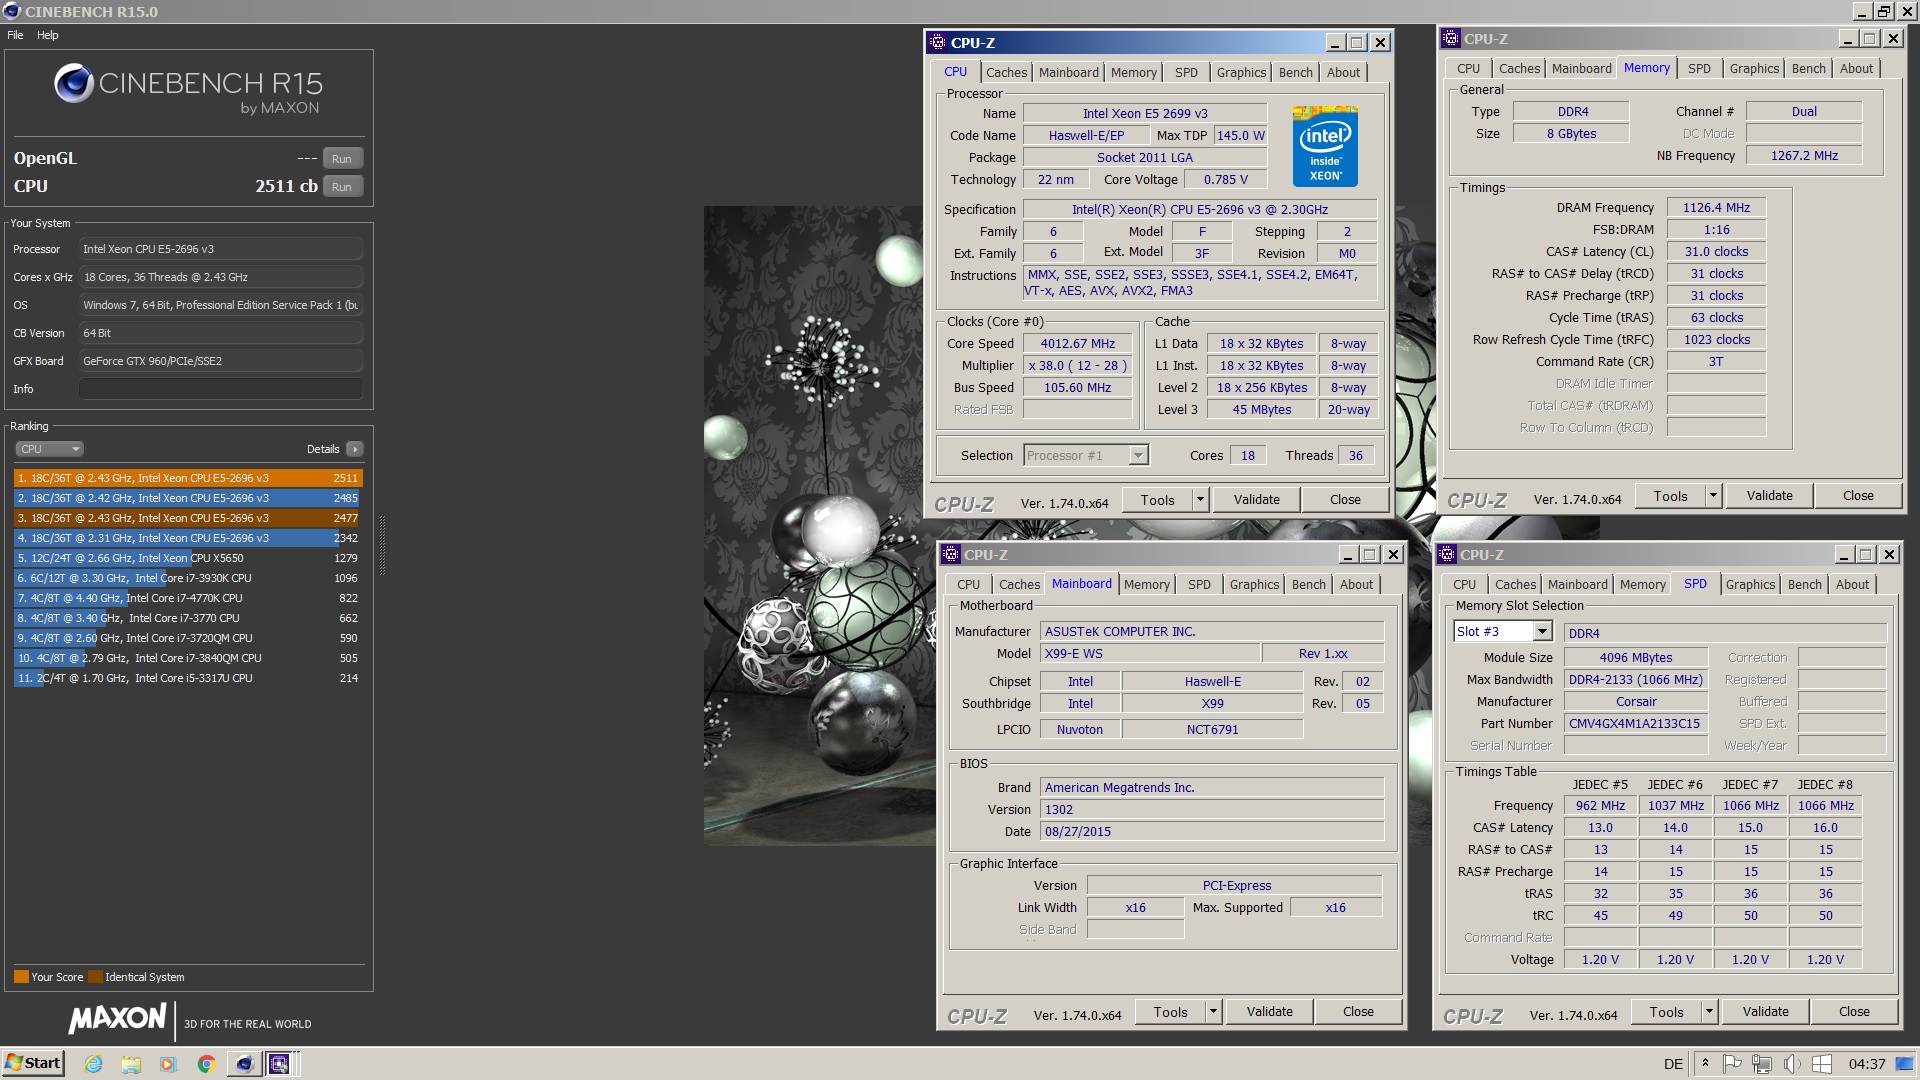
Task: Click Close in the Mainboard tab window
Action: click(1358, 1012)
